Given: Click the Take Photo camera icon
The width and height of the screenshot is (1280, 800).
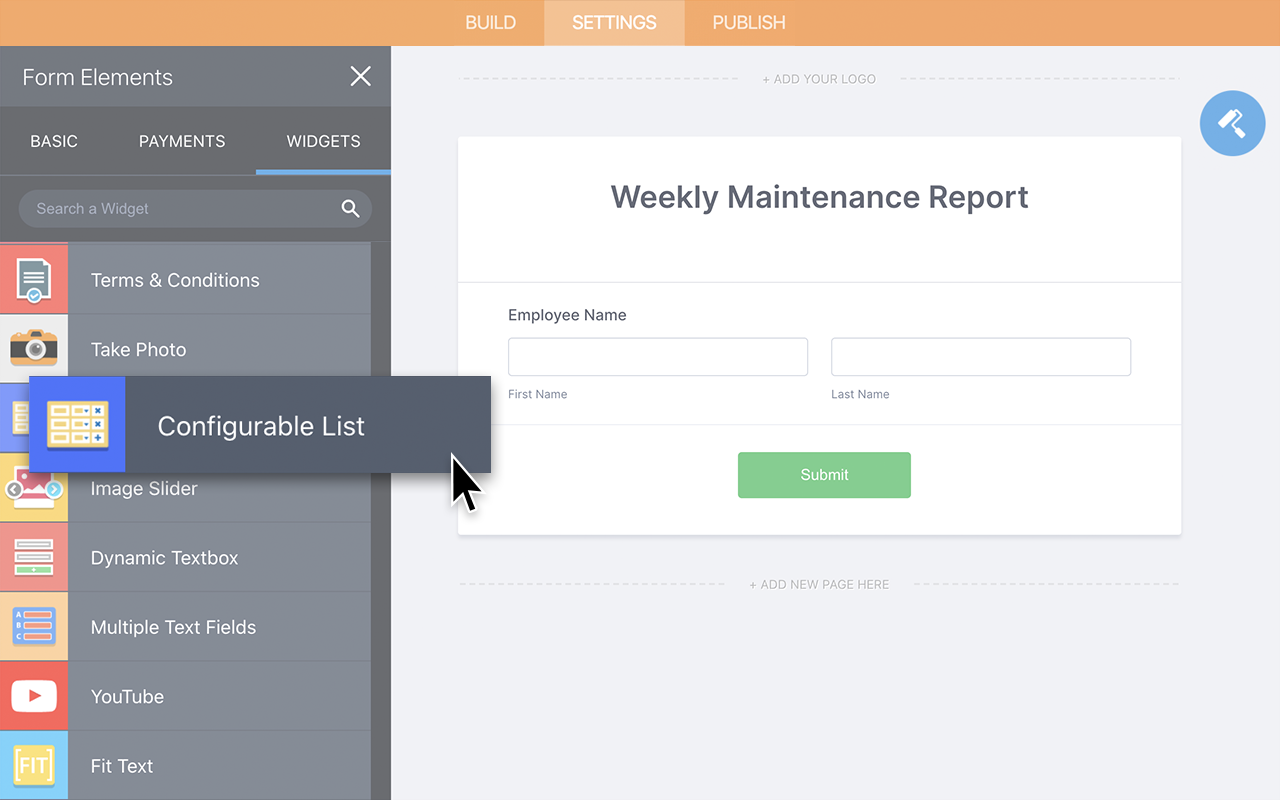Looking at the screenshot, I should coord(34,347).
